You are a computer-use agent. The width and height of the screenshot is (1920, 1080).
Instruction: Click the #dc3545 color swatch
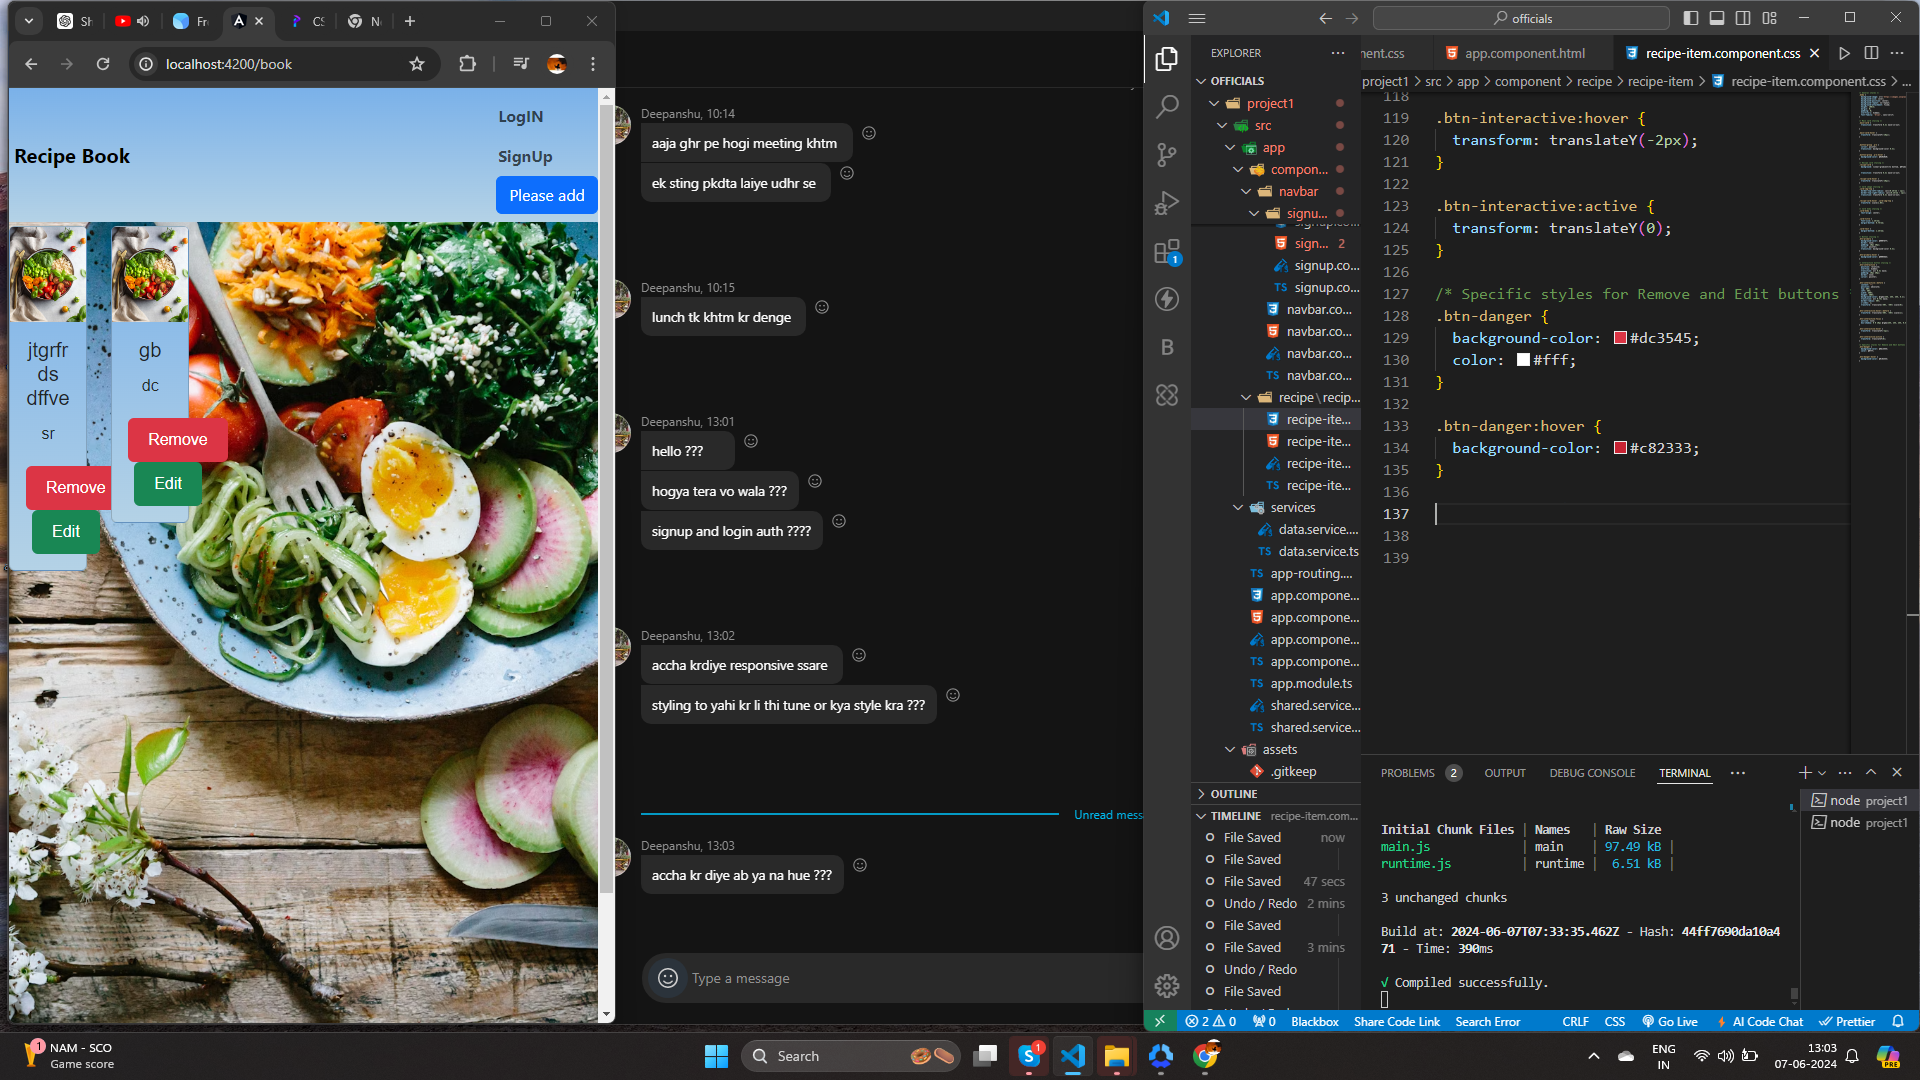1620,338
